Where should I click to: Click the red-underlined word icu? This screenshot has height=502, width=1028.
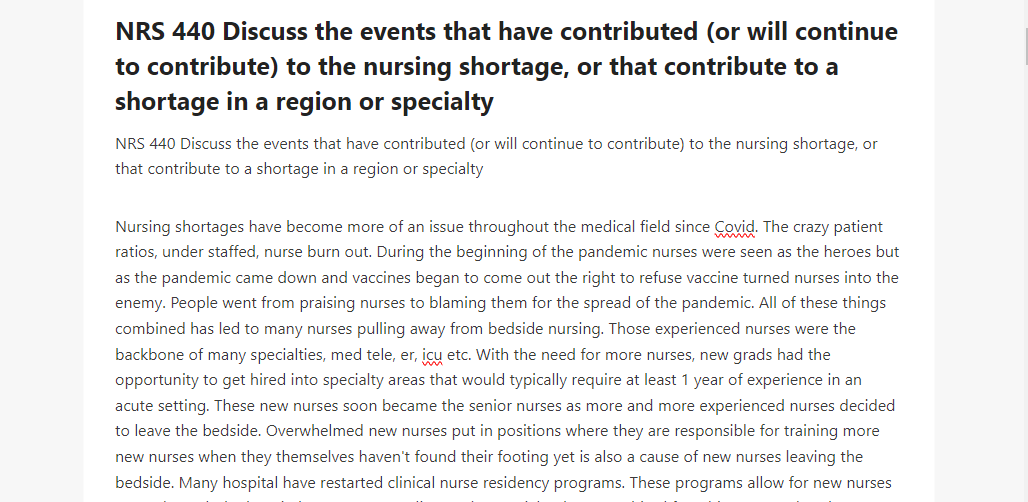pos(432,355)
